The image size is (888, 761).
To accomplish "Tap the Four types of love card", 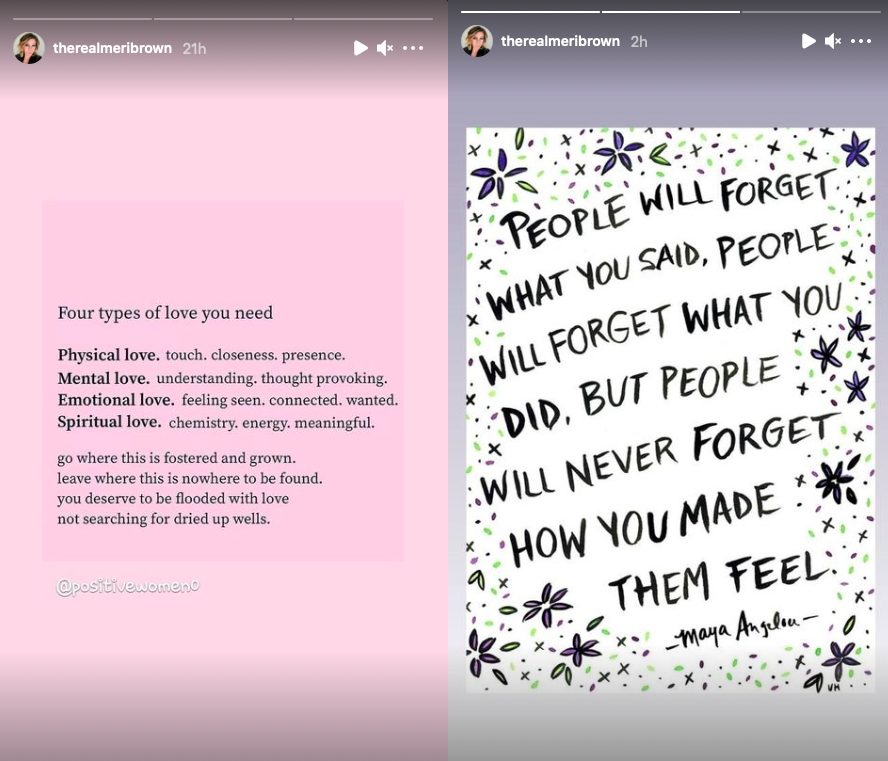I will pos(223,380).
